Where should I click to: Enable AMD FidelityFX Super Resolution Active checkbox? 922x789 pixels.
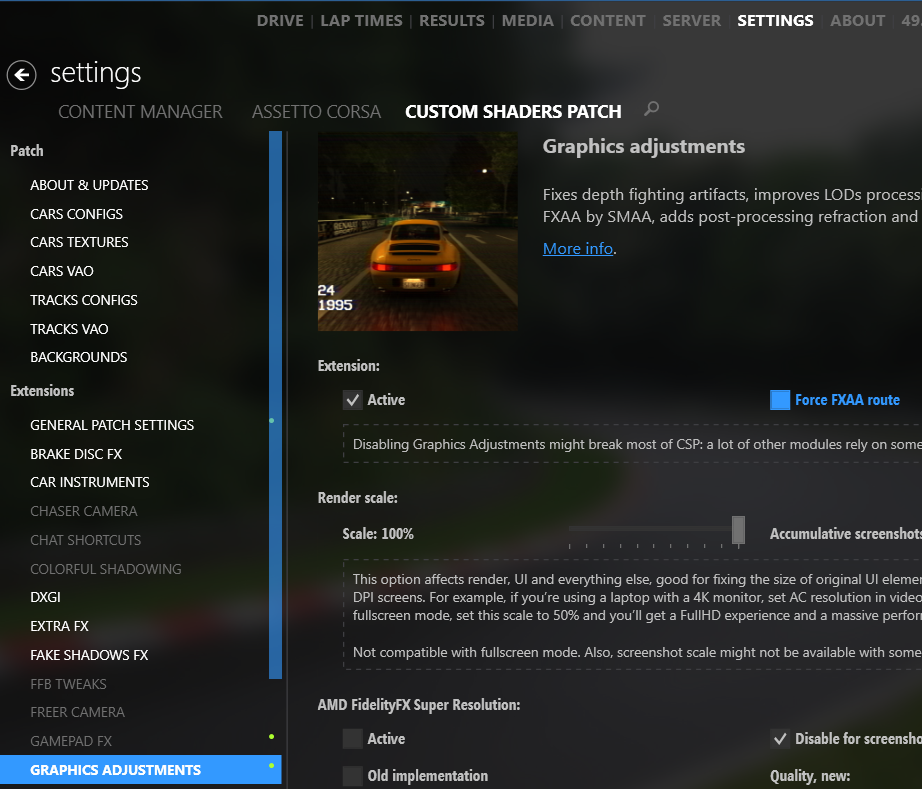tap(353, 739)
